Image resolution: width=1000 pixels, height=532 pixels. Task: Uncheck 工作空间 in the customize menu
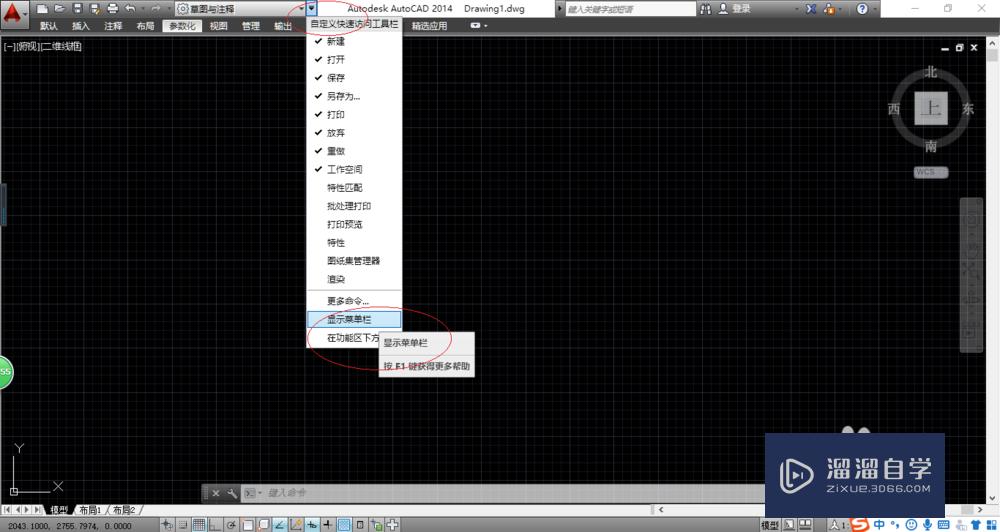[354, 170]
